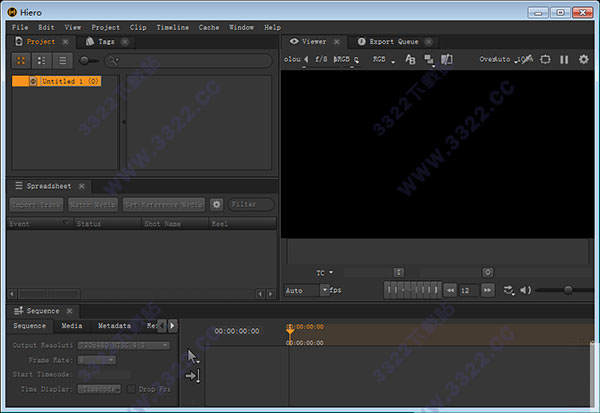600x413 pixels.
Task: Toggle the wipe compare icon in Viewer
Action: coord(447,59)
